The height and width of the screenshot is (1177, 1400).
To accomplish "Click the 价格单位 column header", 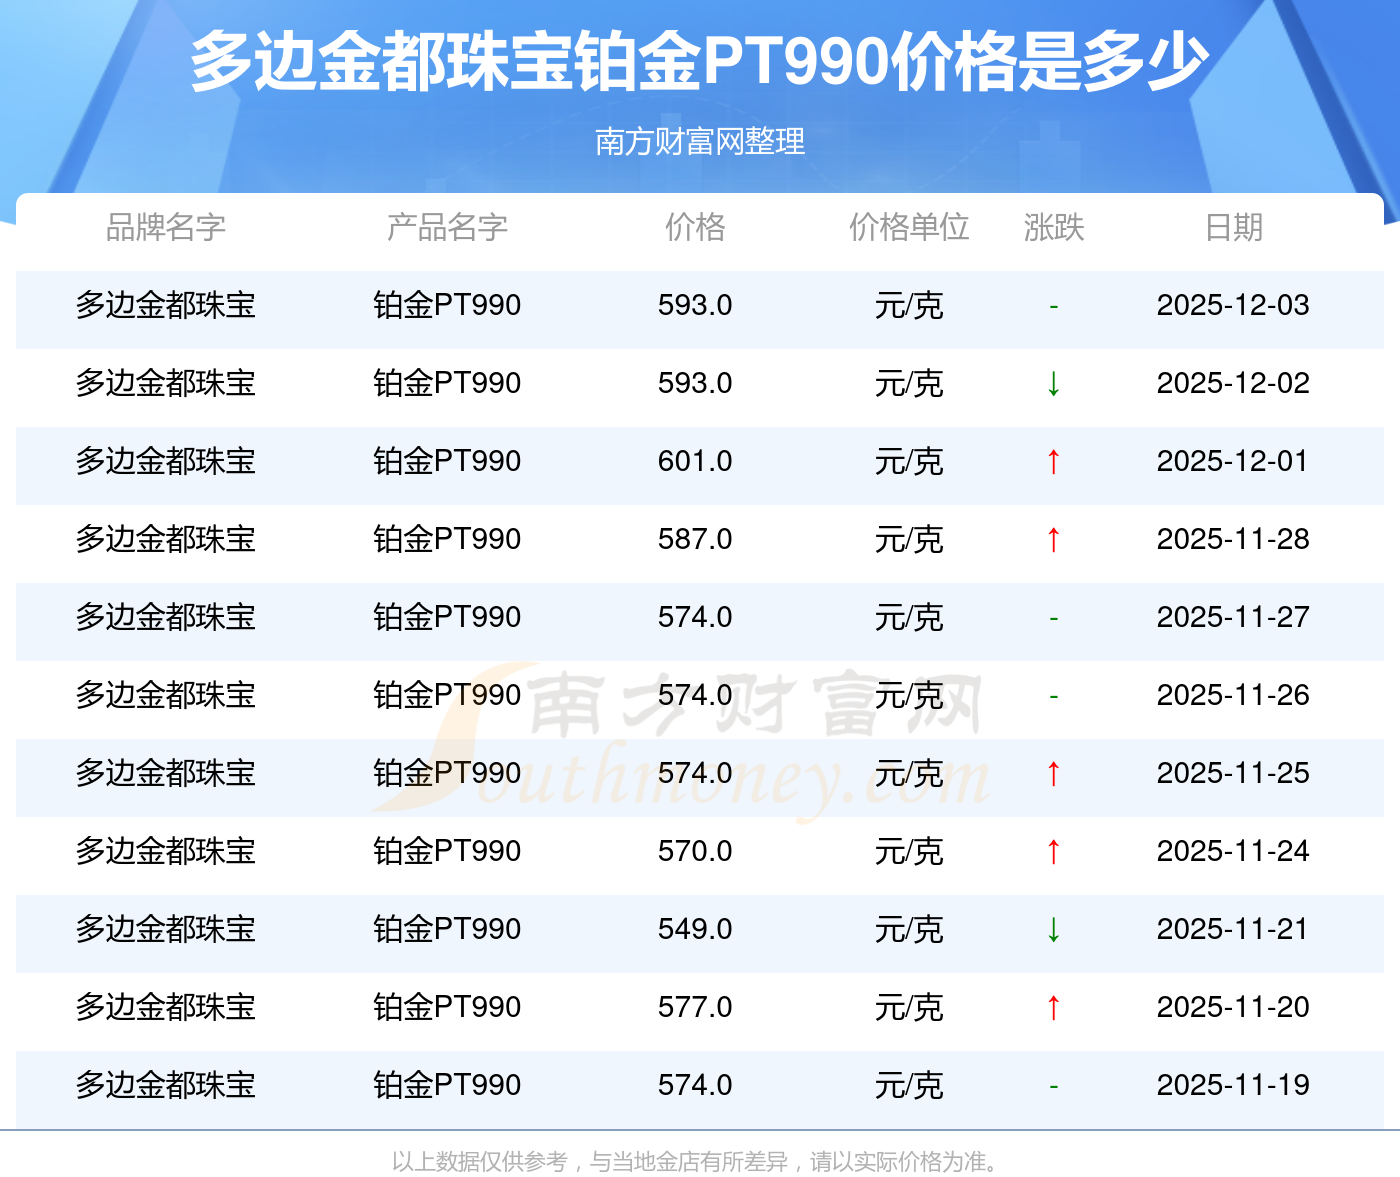I will pos(909,228).
